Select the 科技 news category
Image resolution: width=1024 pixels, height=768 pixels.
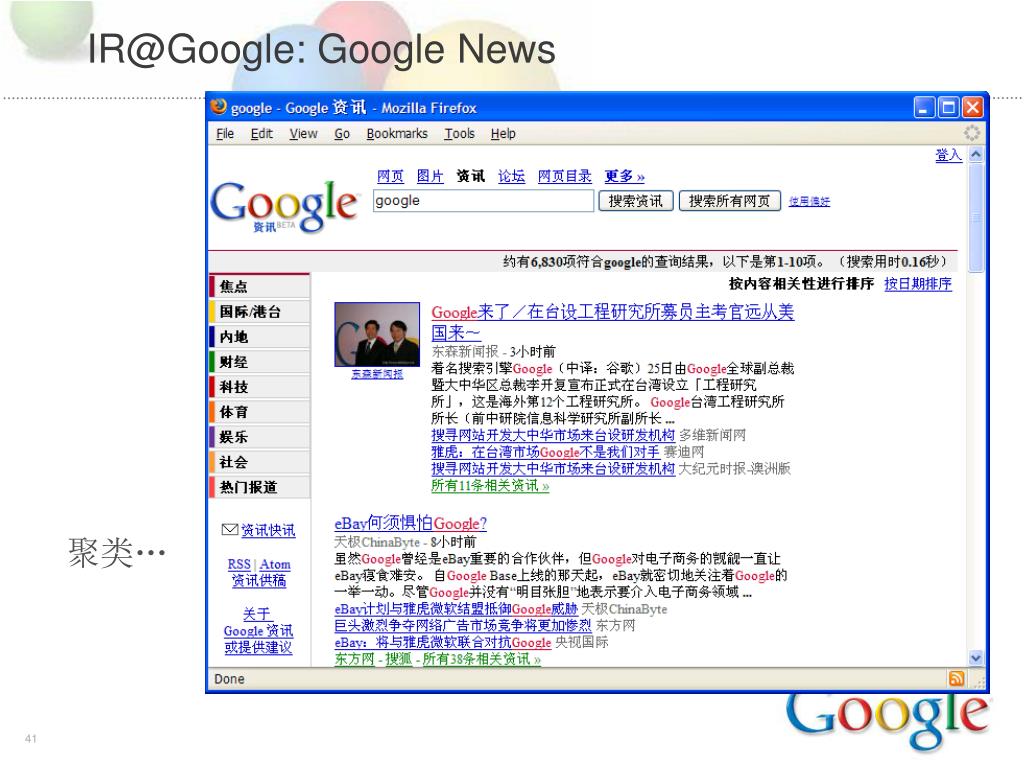click(259, 387)
